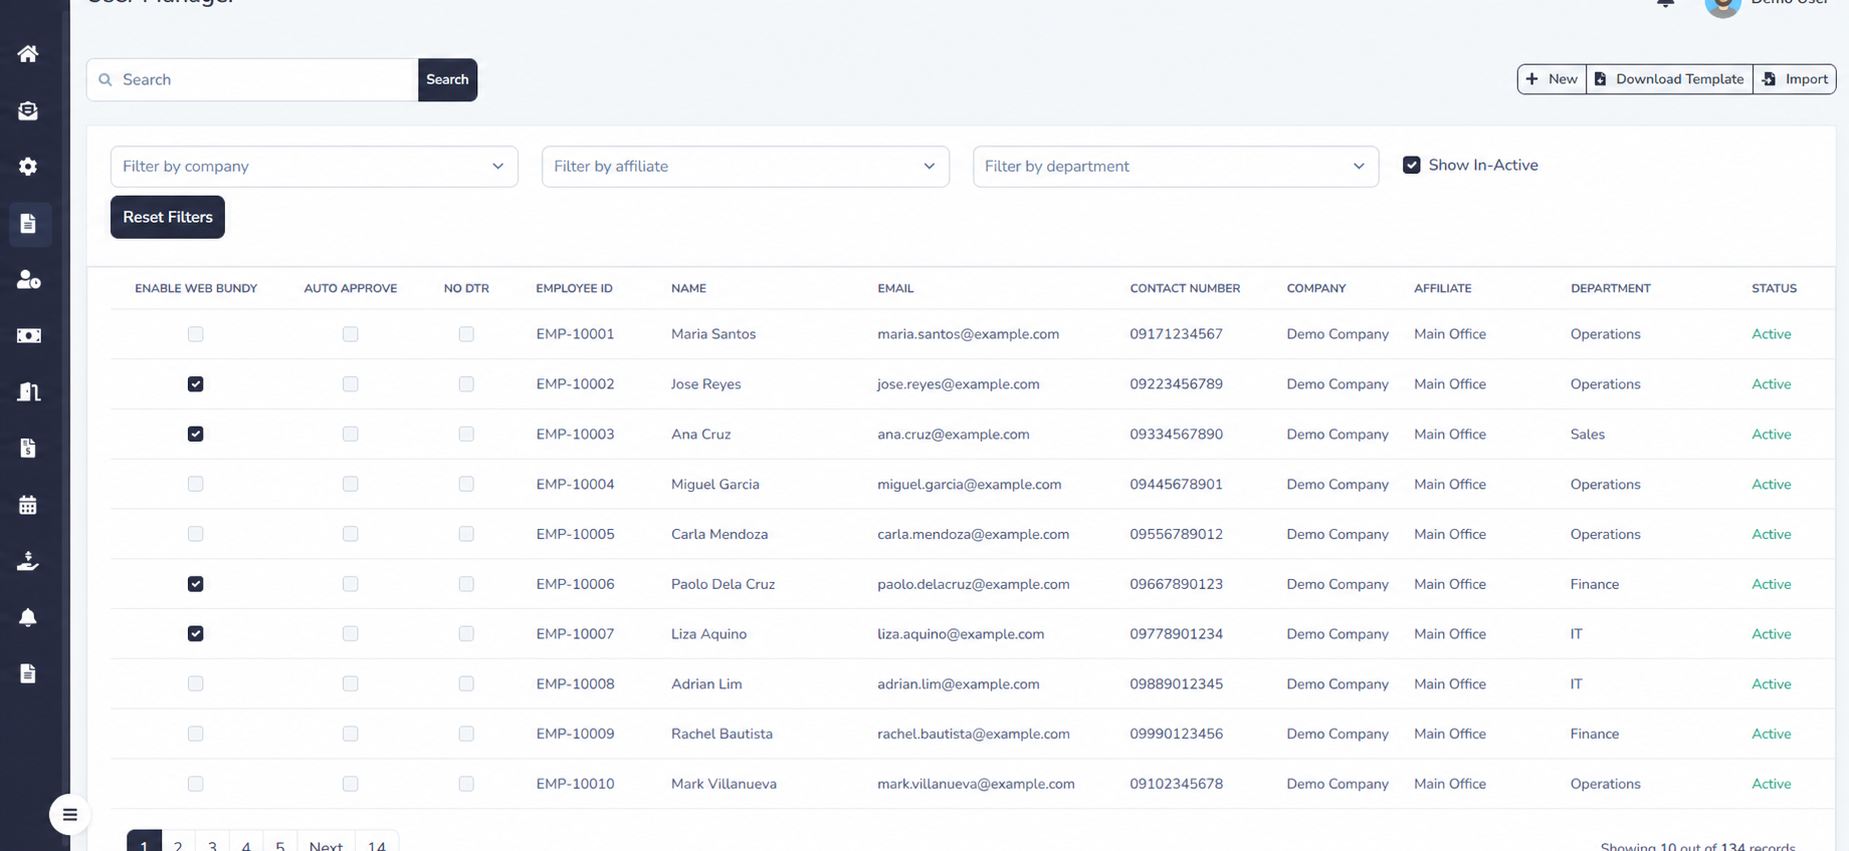1849x851 pixels.
Task: Open the hand-holding donate sidebar icon
Action: (28, 561)
